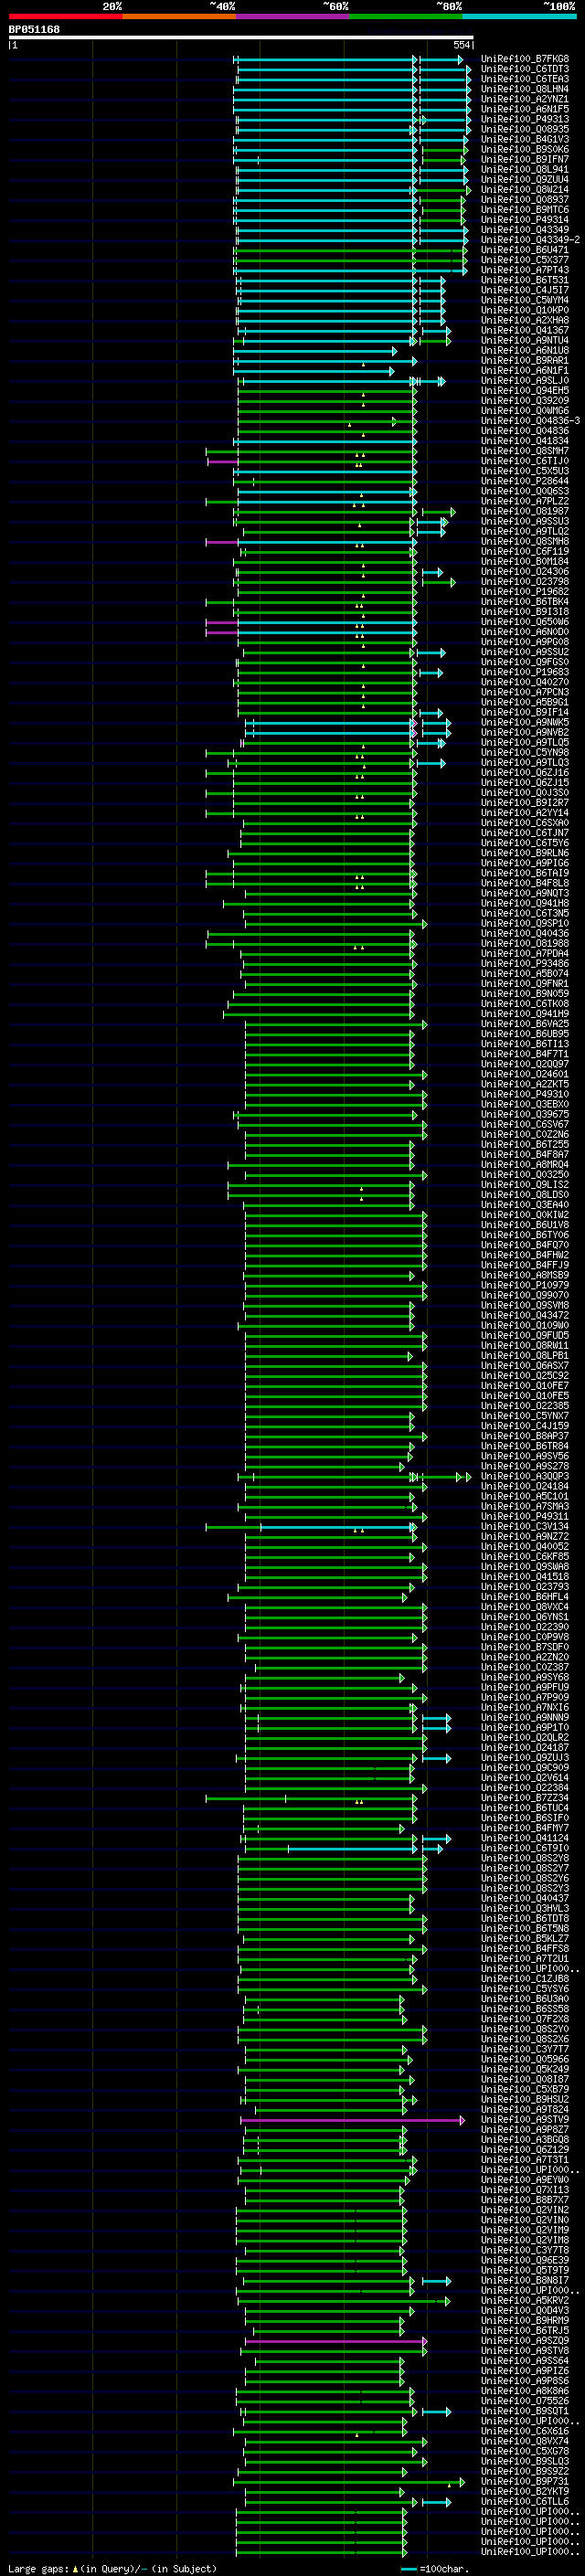Select hit UniRef100_Q9FNR1
Viewport: 585px width, 2576px height.
point(525,984)
